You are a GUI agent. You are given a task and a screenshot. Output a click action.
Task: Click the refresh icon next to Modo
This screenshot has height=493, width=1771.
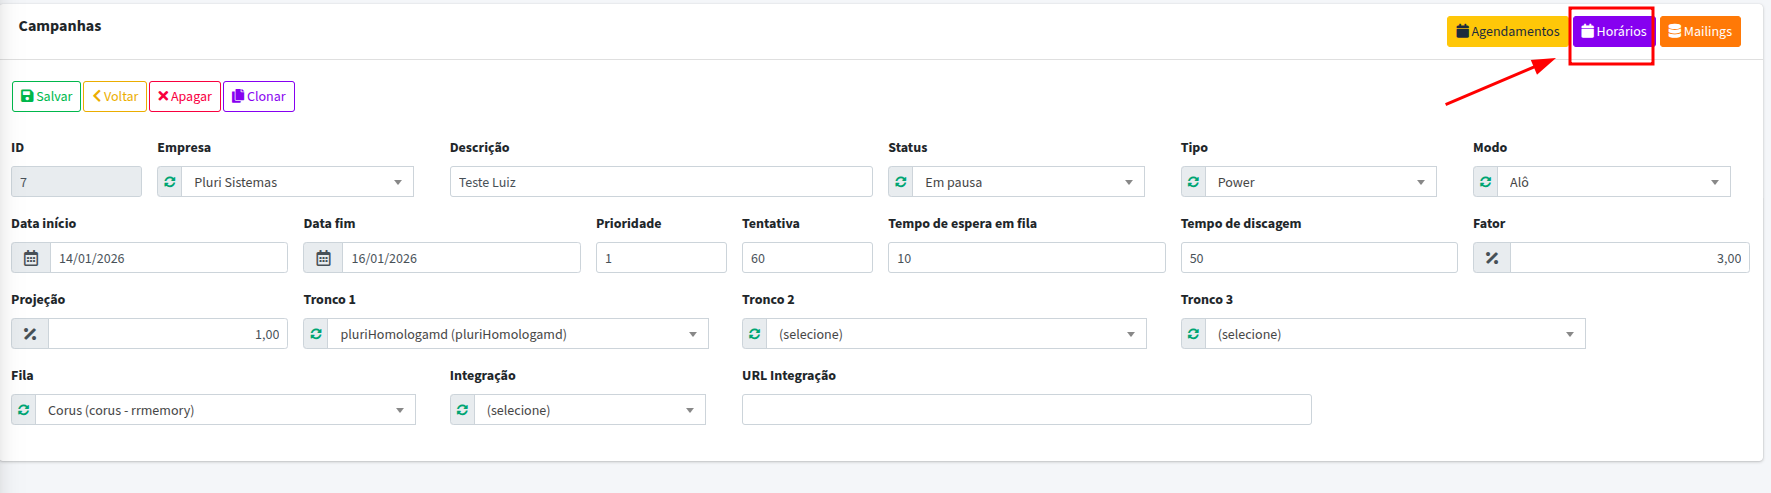click(1485, 182)
